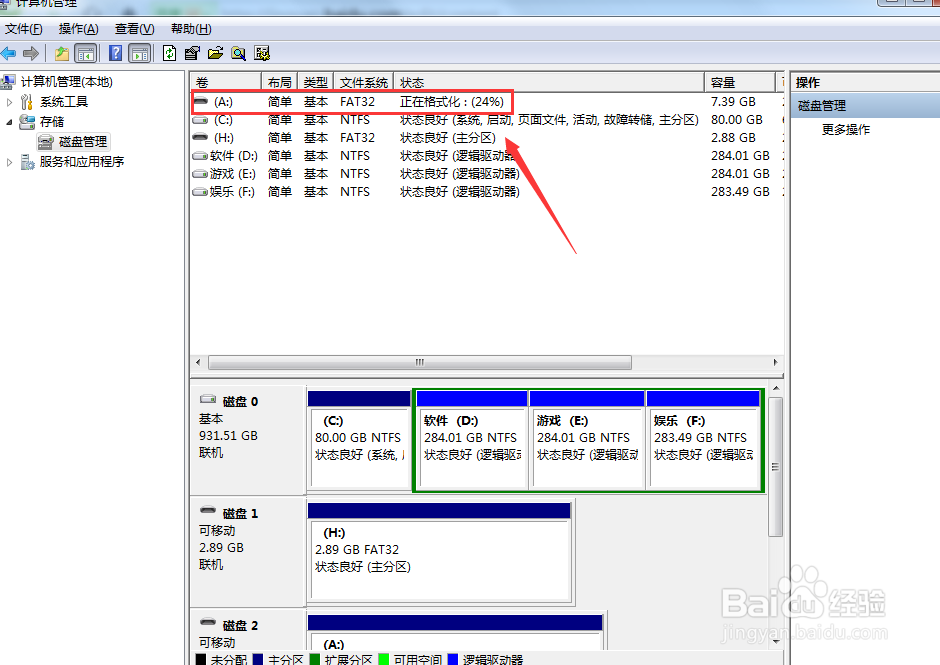Click the volume list horizontal scrollbar thumb
Image resolution: width=940 pixels, height=665 pixels.
pos(420,363)
